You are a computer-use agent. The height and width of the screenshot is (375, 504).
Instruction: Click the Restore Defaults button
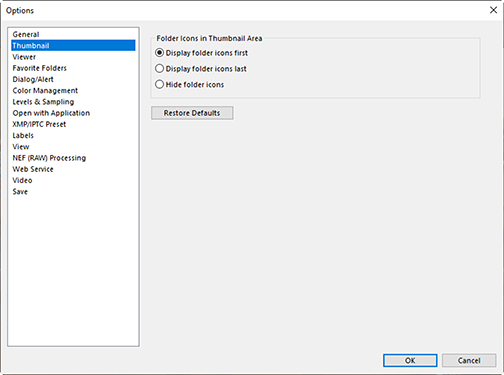point(192,113)
